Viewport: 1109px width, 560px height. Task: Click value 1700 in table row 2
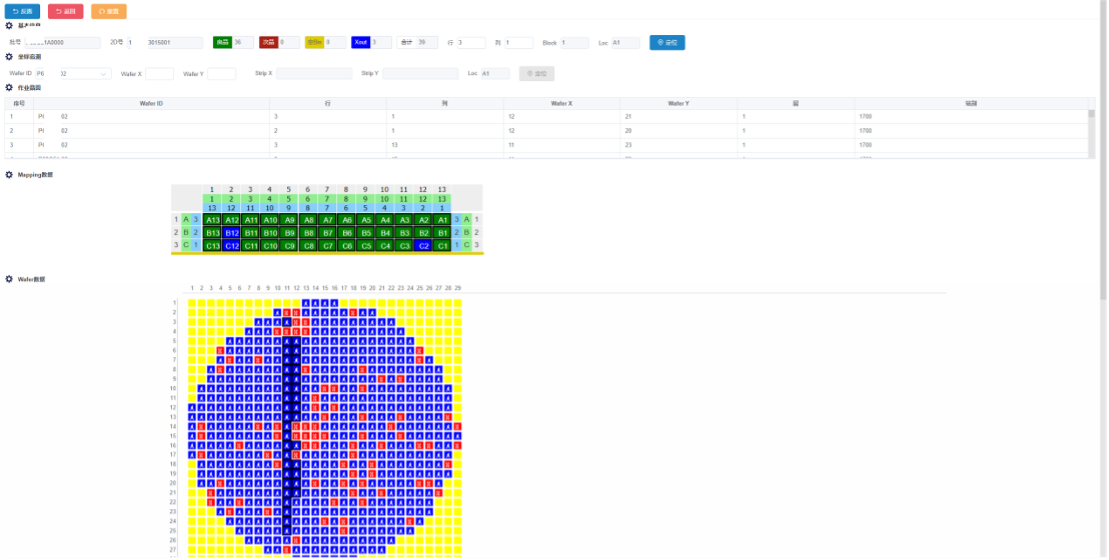(865, 131)
